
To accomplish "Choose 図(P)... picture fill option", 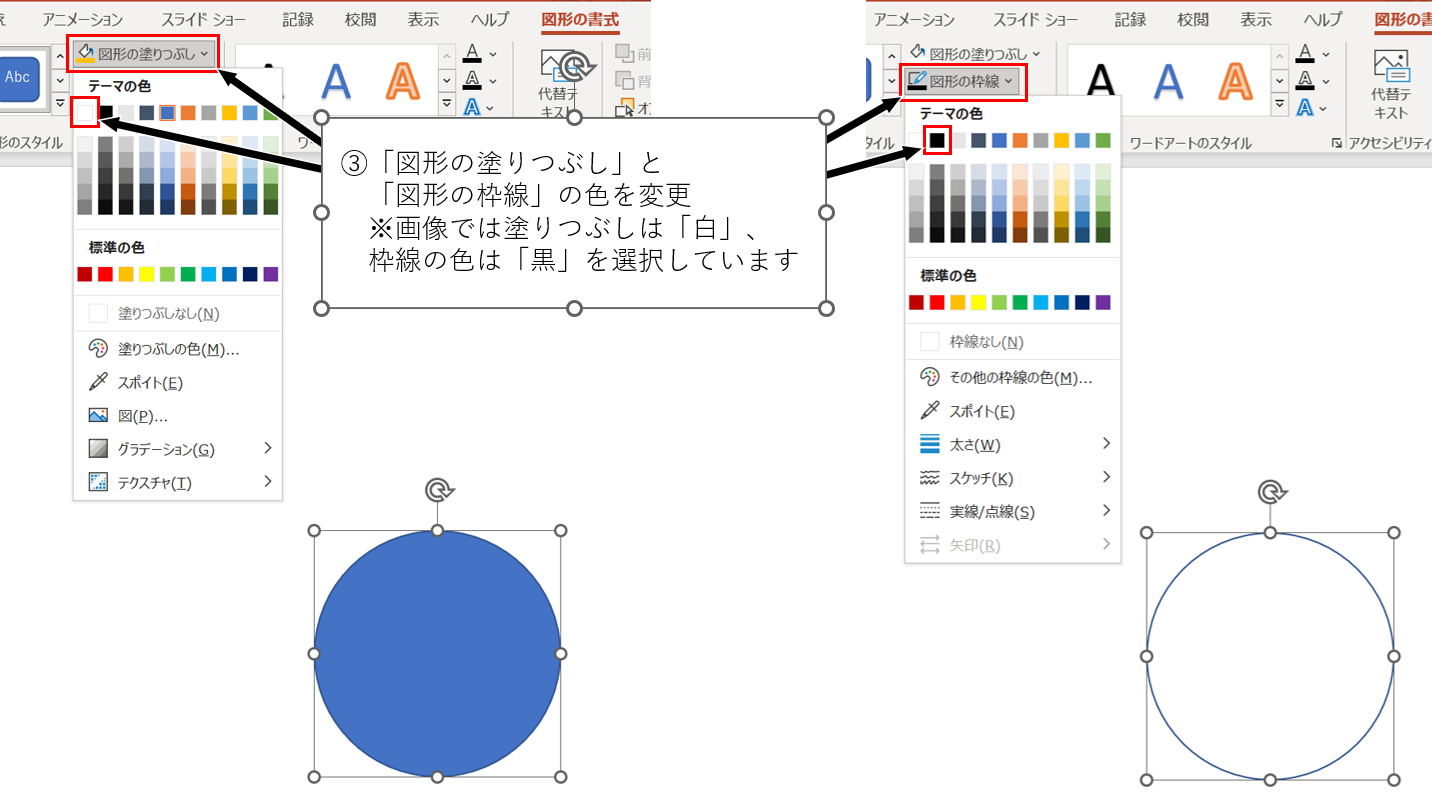I will click(178, 416).
